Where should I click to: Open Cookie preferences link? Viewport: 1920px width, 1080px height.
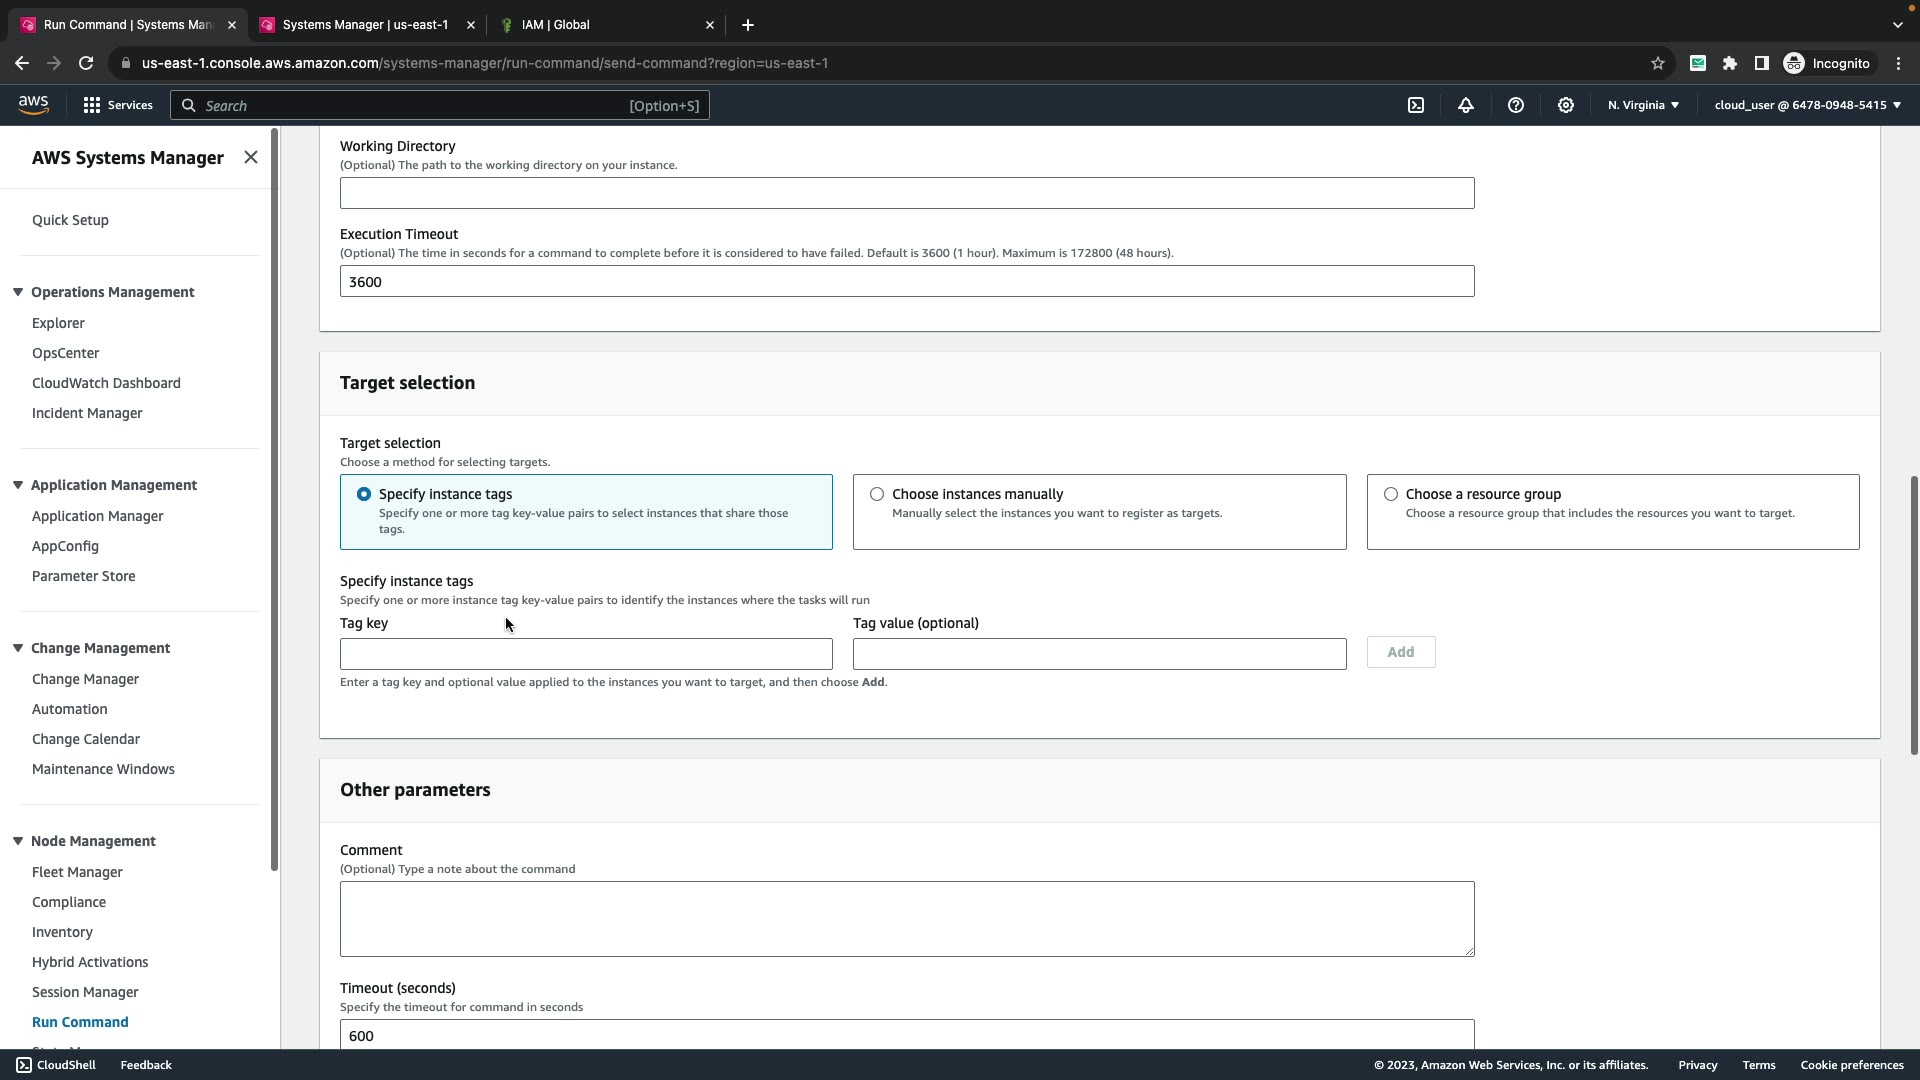(1851, 1065)
